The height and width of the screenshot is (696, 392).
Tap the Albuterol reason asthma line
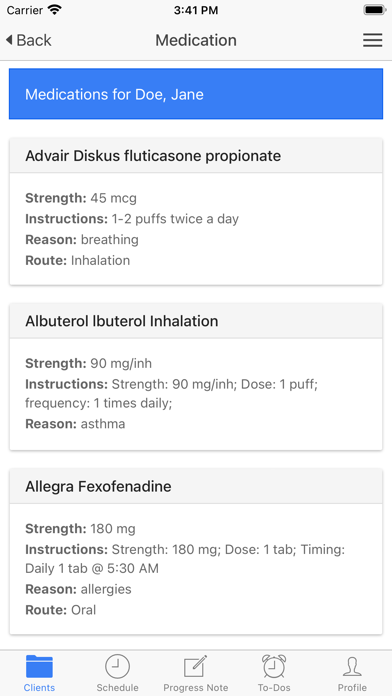pos(75,424)
